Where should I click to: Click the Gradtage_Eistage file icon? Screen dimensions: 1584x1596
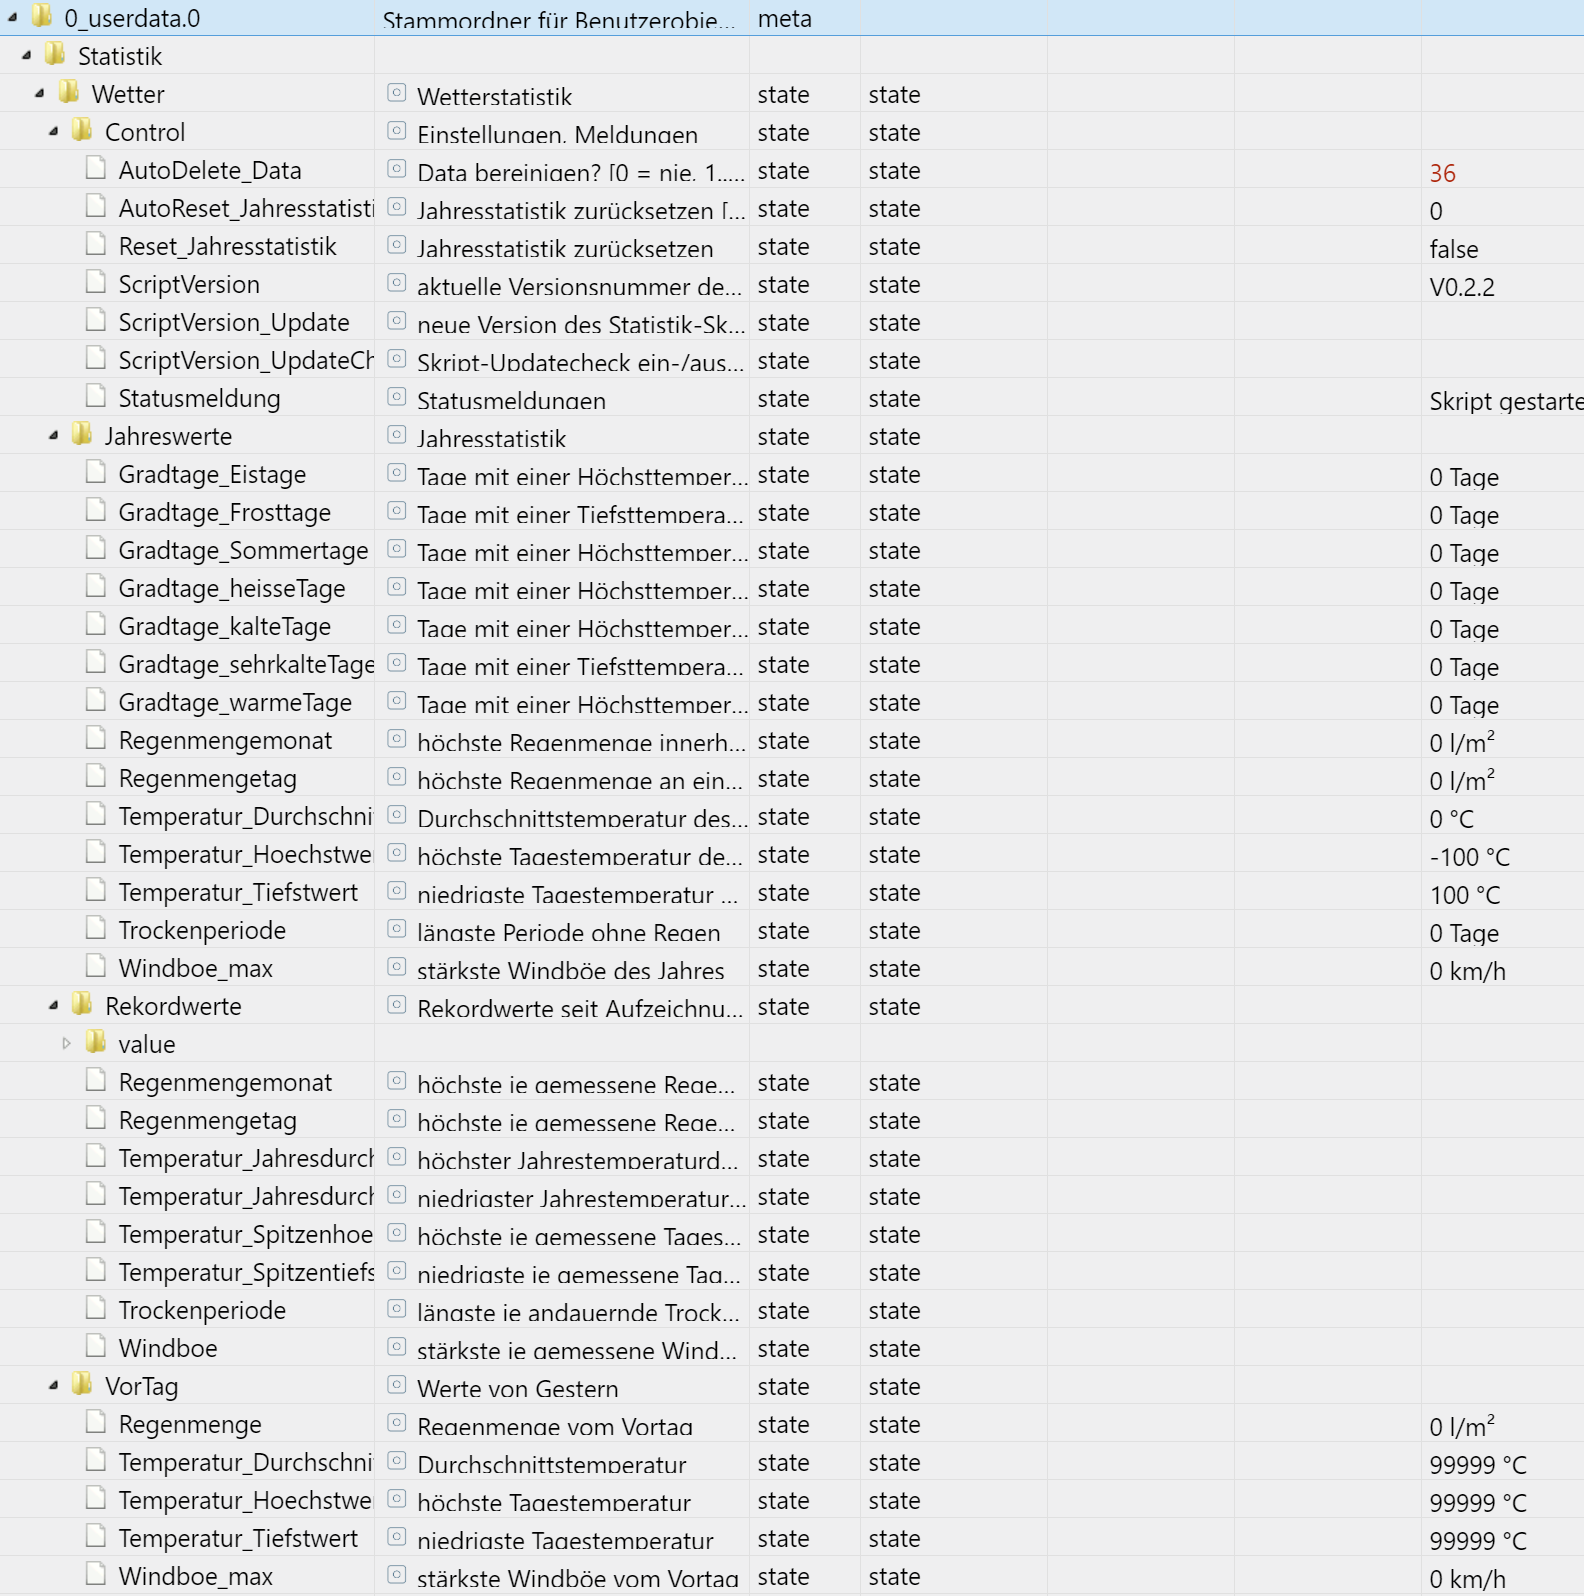click(96, 472)
